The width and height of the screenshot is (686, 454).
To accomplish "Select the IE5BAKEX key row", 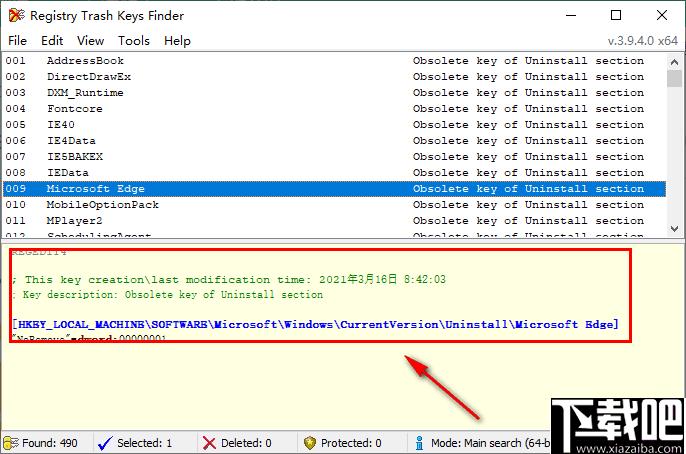I will pyautogui.click(x=74, y=157).
